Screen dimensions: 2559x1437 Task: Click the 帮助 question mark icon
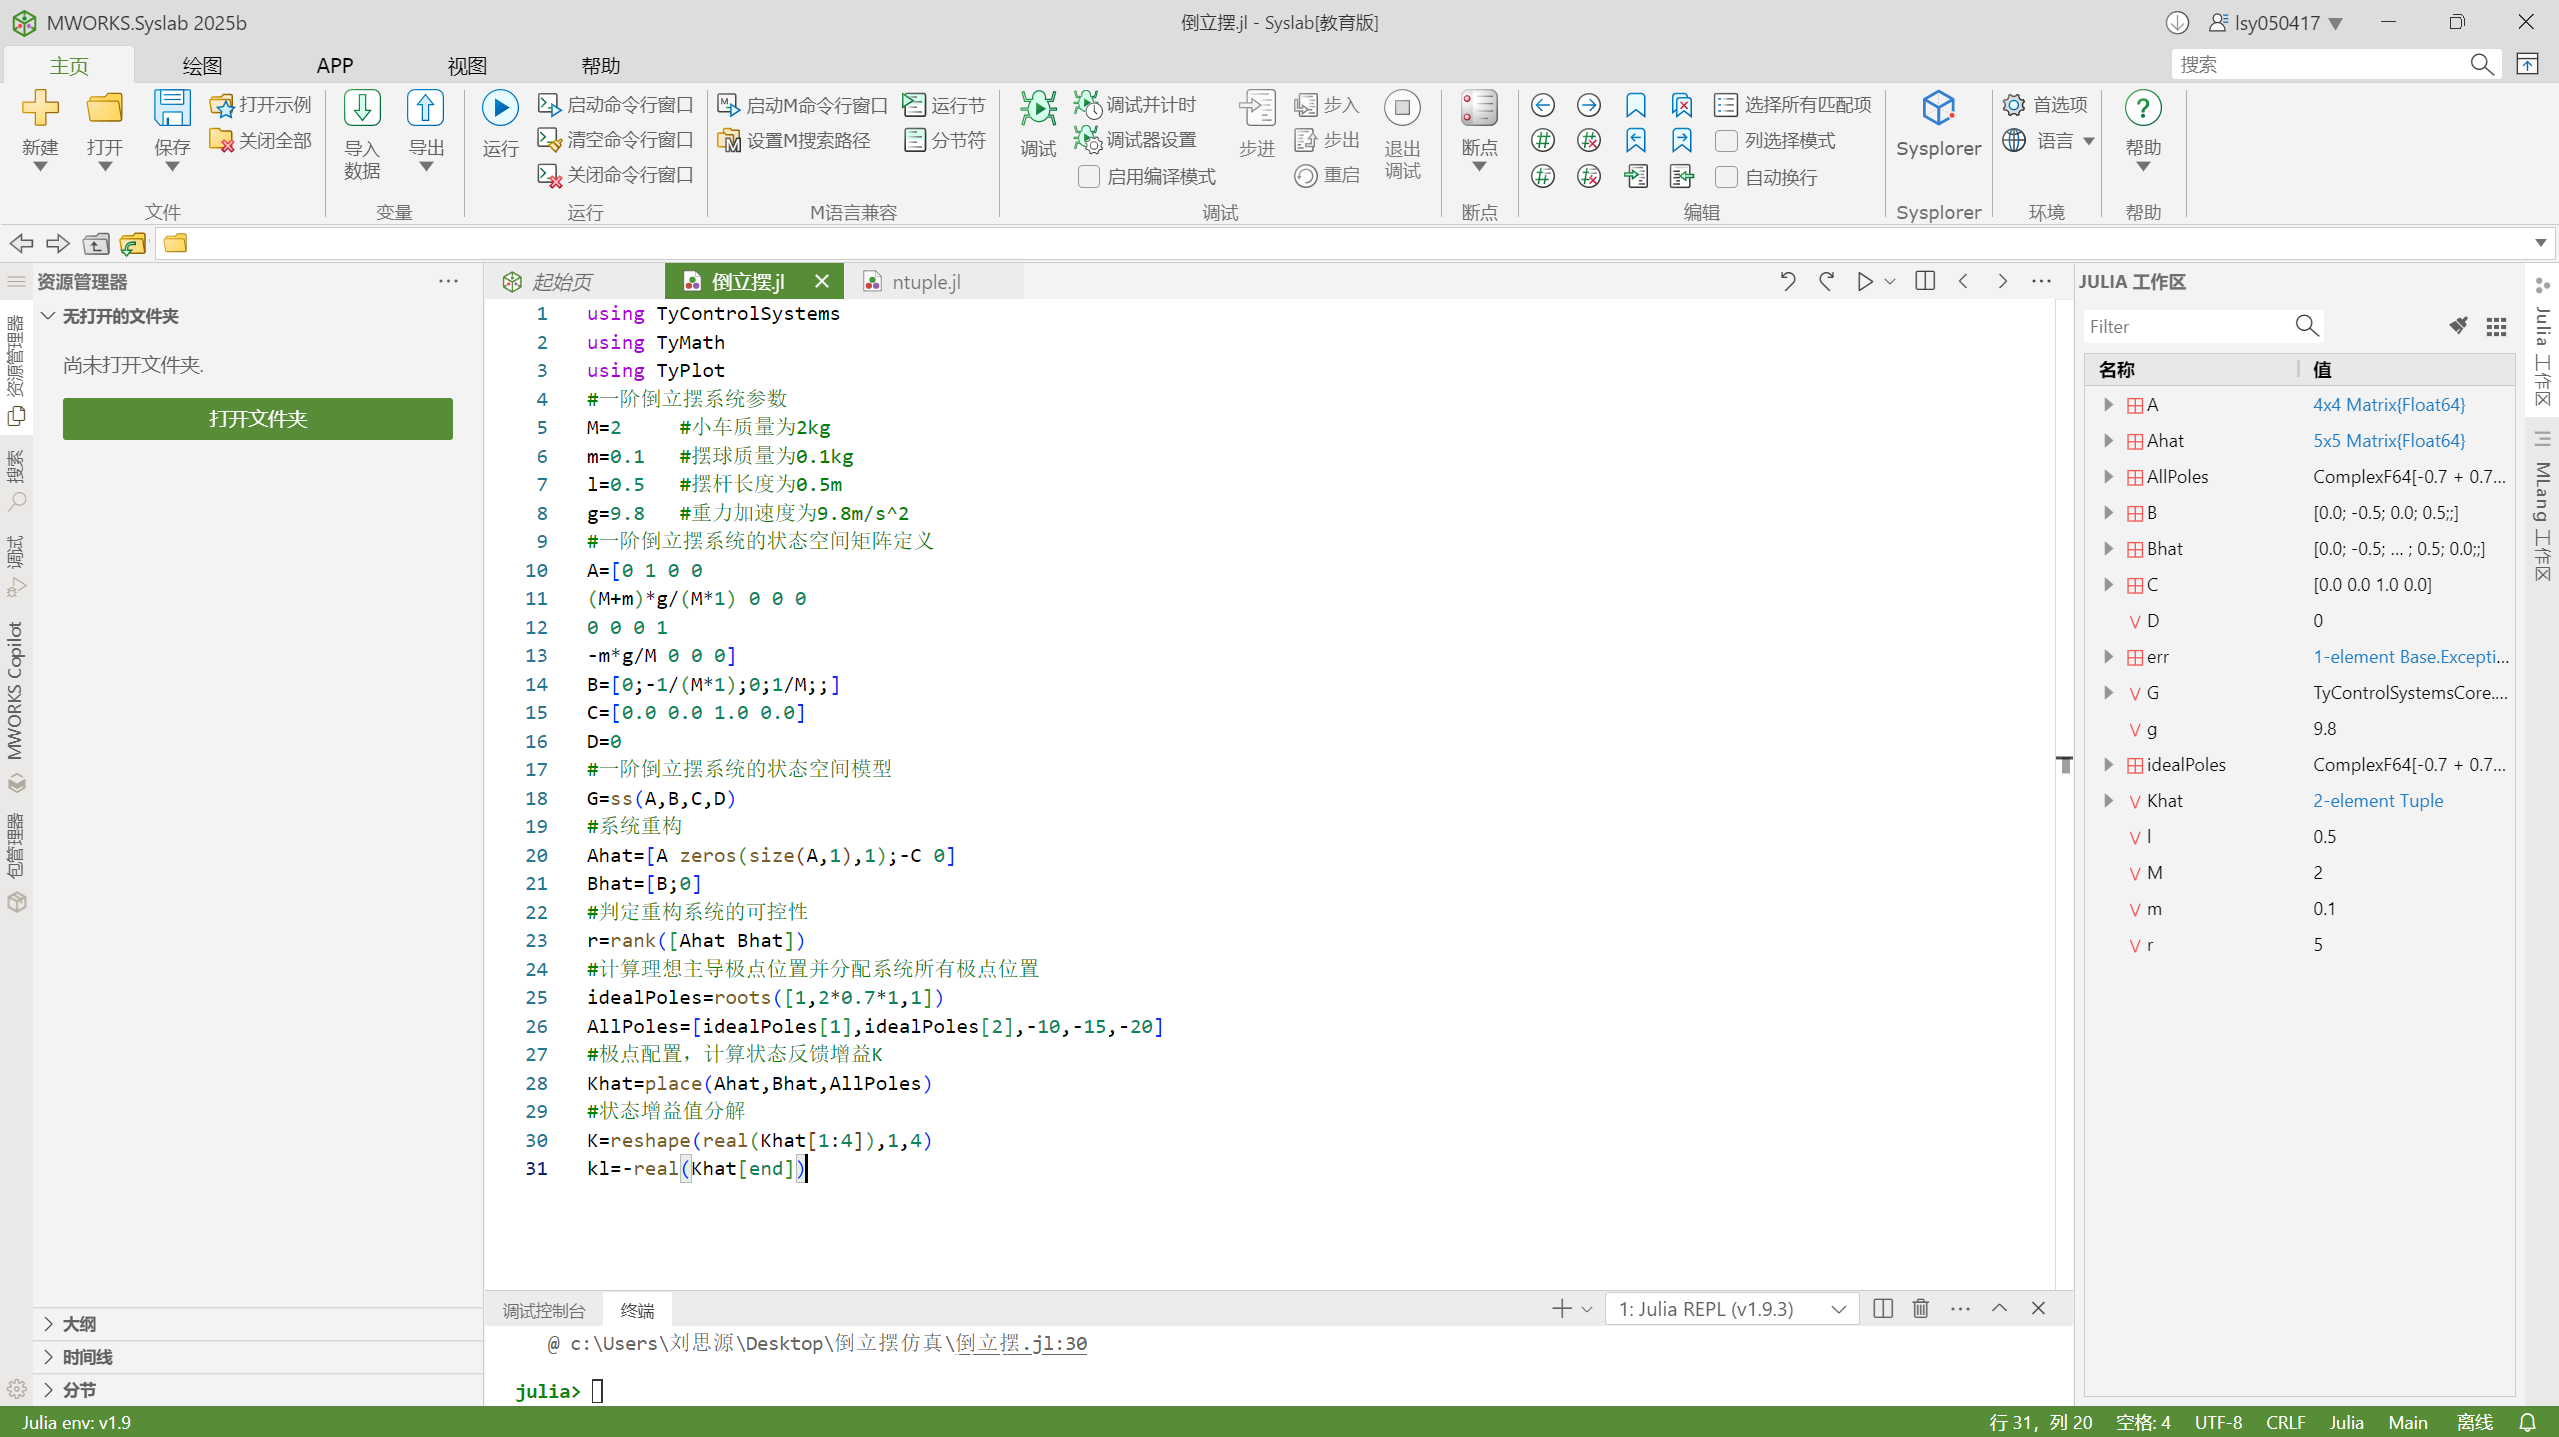(x=2143, y=108)
